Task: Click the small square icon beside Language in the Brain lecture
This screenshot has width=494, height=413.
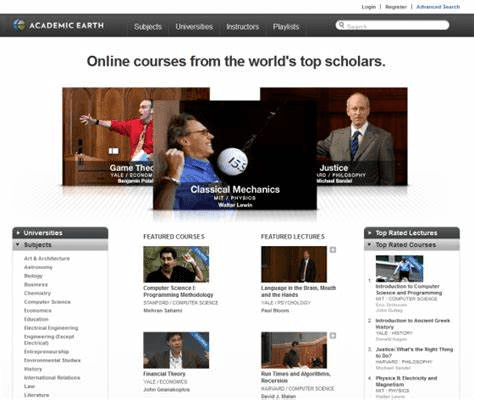Action: coord(333,250)
